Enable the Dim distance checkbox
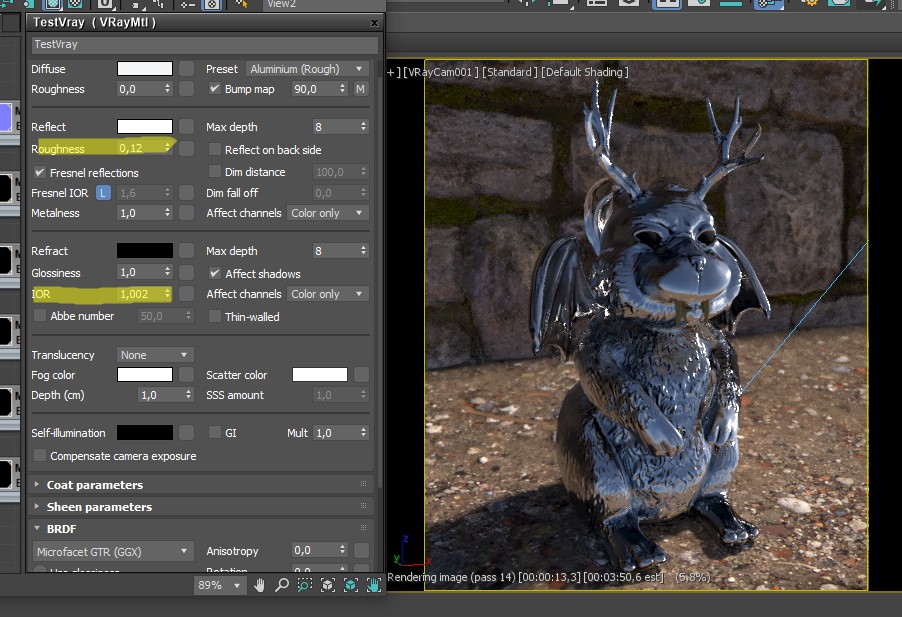Image resolution: width=902 pixels, height=617 pixels. pyautogui.click(x=215, y=171)
